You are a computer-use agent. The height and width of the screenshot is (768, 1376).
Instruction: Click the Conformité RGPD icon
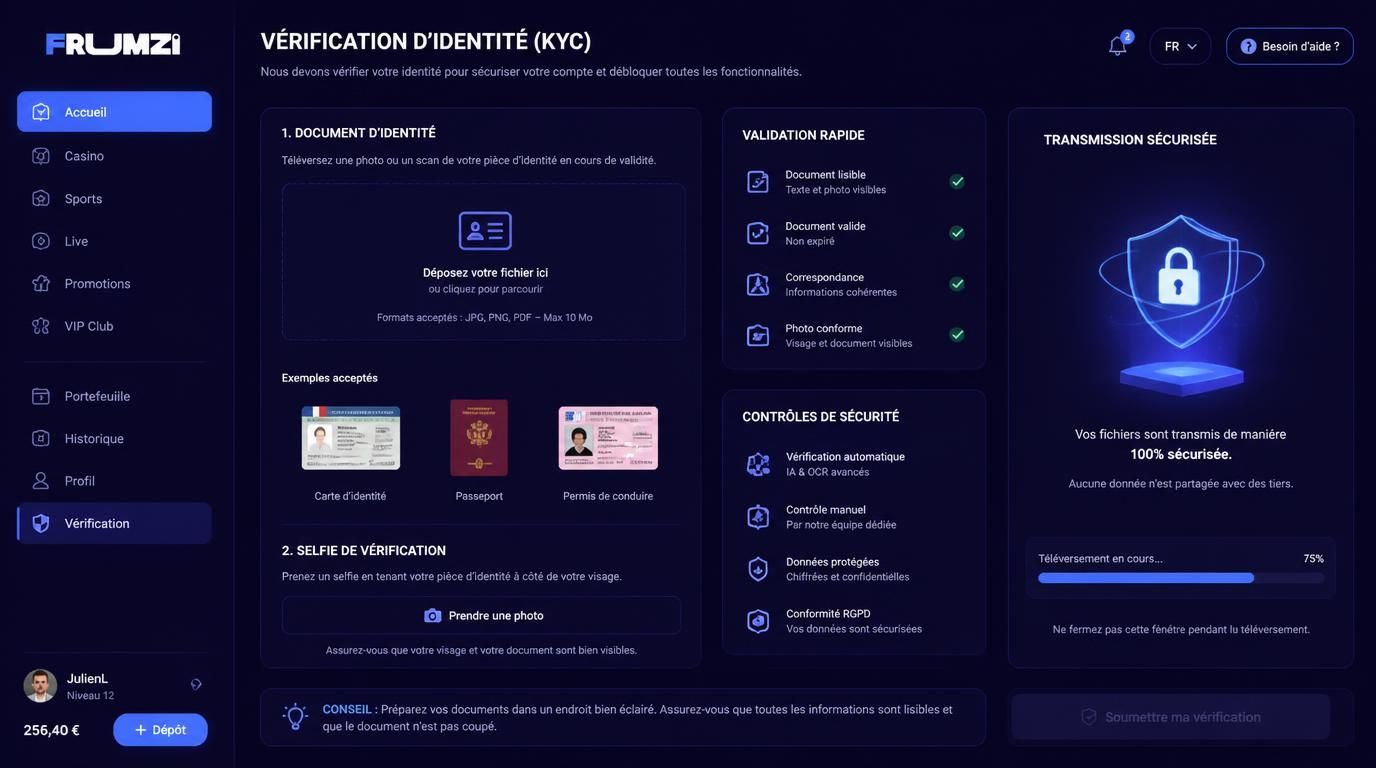click(758, 621)
